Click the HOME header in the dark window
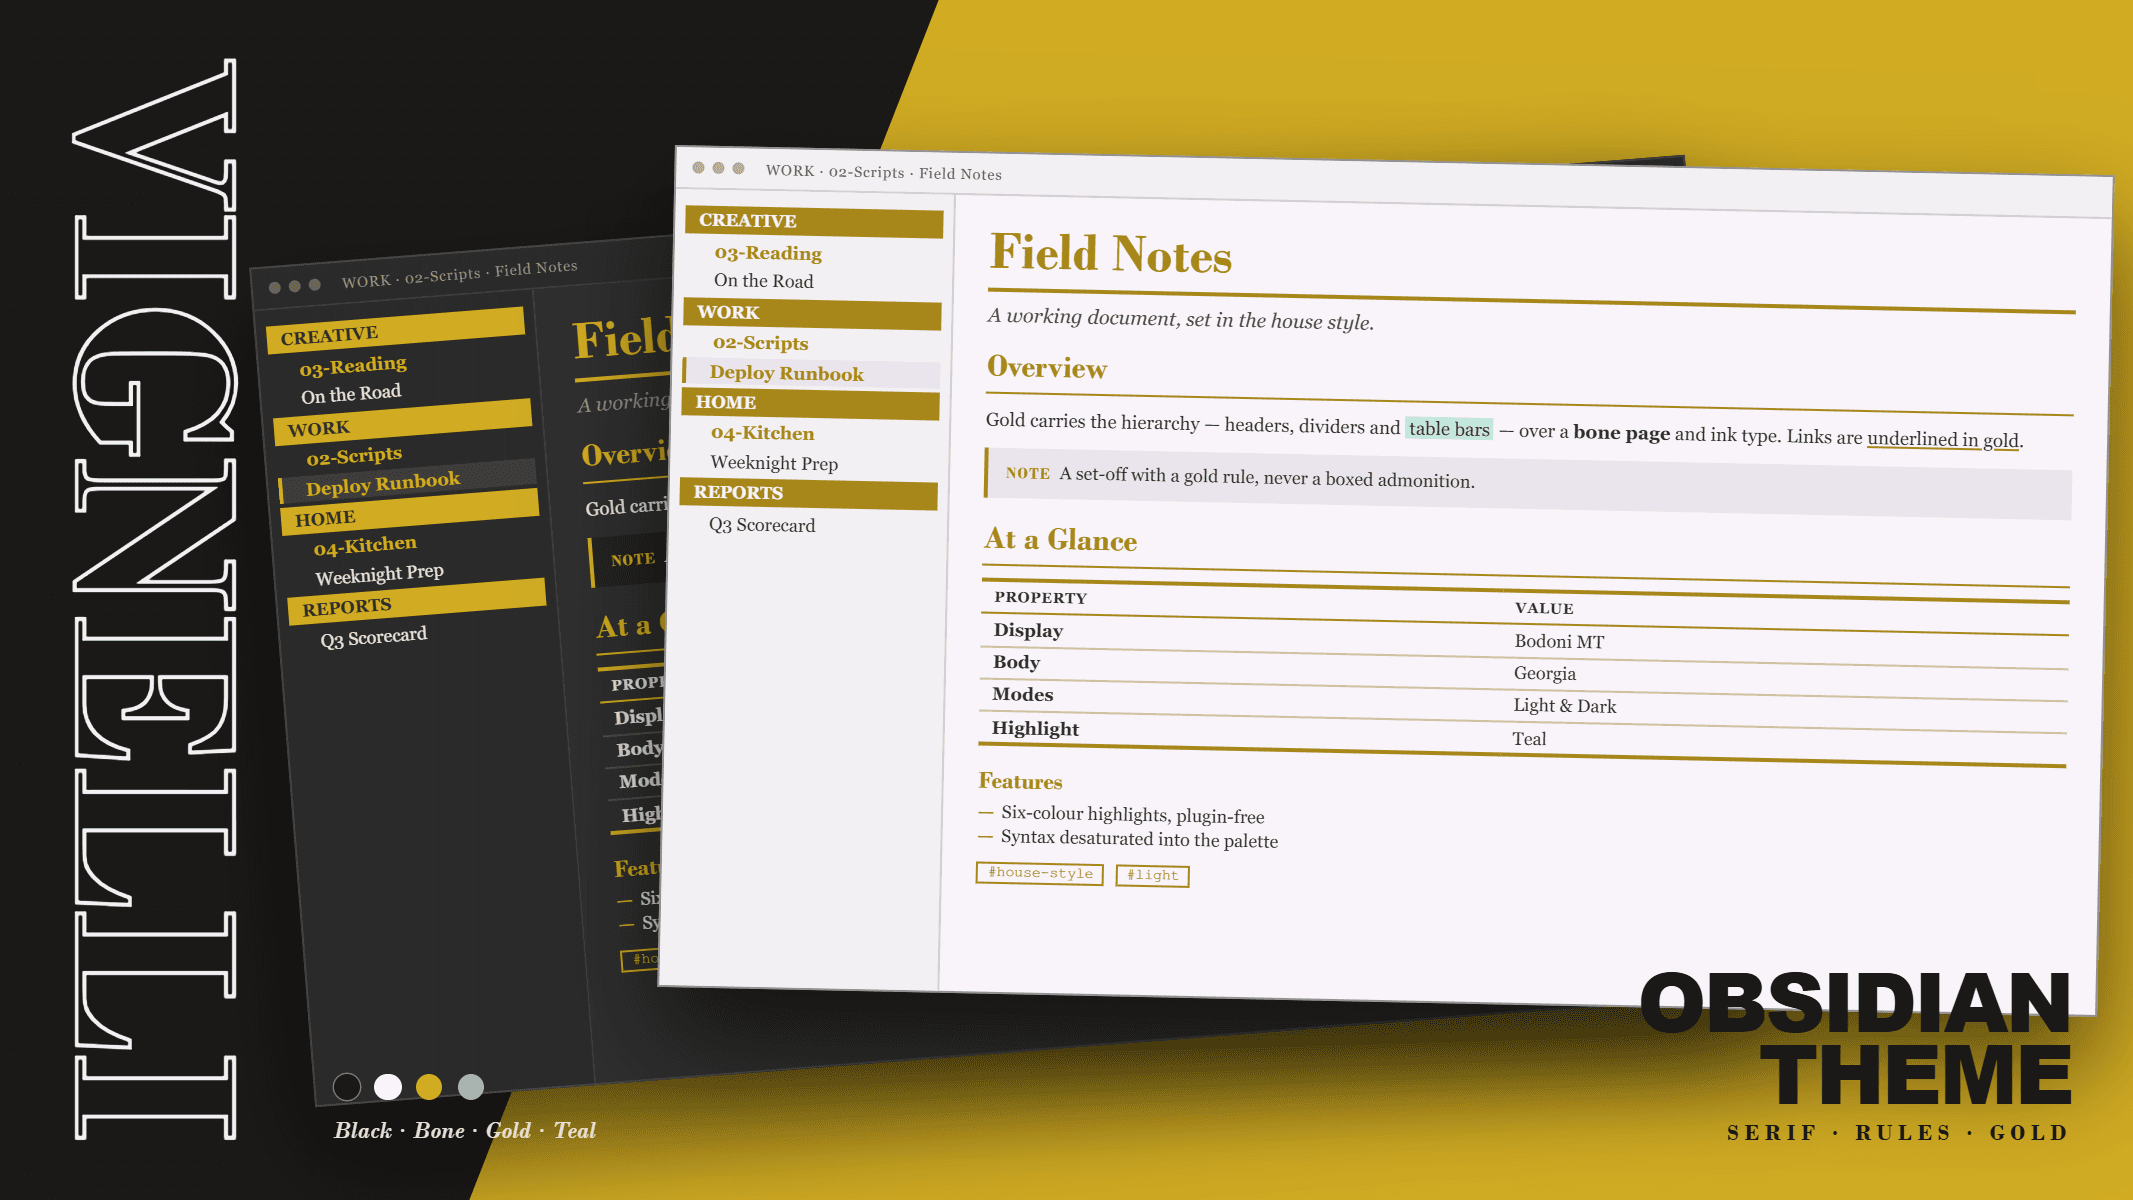The width and height of the screenshot is (2133, 1200). click(410, 511)
